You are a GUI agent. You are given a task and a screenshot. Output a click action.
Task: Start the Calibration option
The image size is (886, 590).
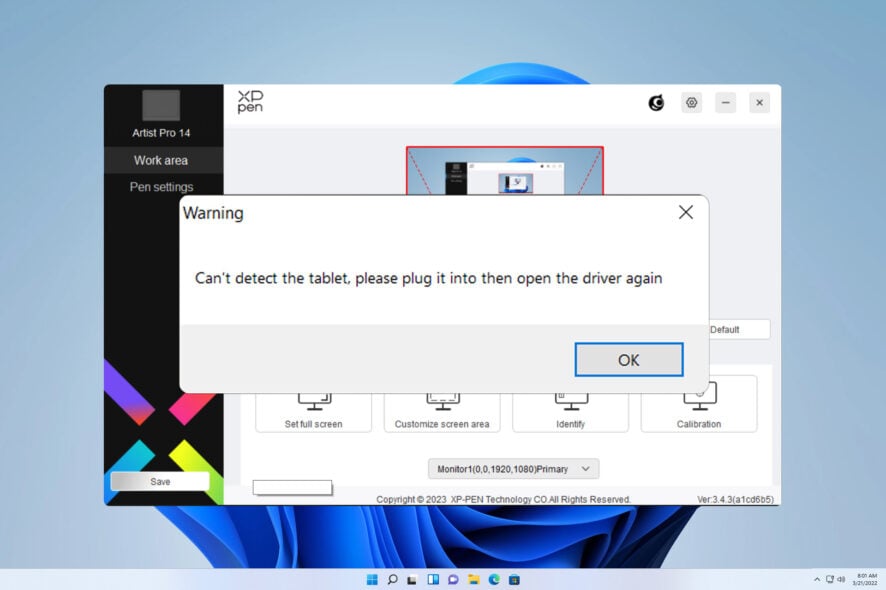click(x=699, y=406)
